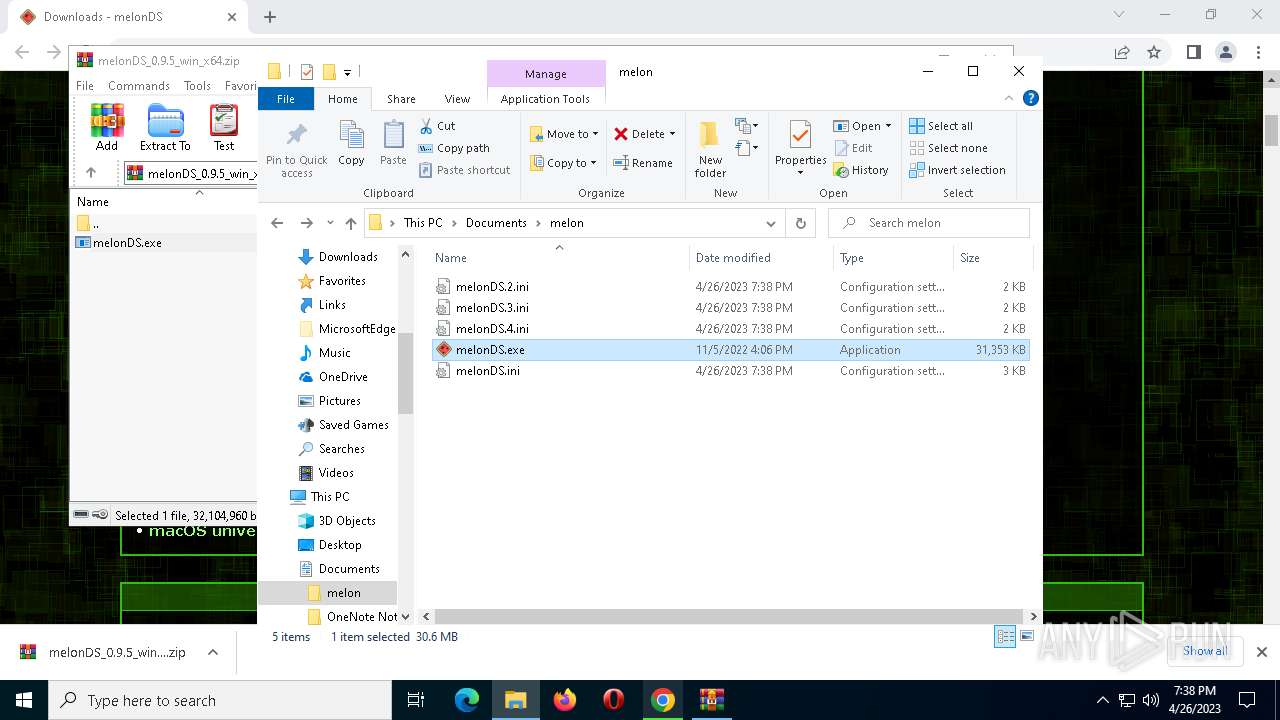
Task: Click the Pin to Quick access icon
Action: [x=296, y=150]
